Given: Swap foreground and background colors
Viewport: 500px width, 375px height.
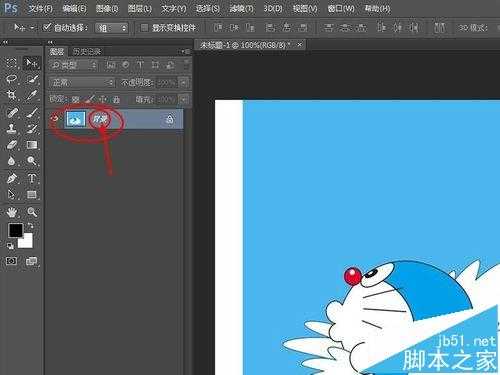Looking at the screenshot, I should pyautogui.click(x=30, y=226).
